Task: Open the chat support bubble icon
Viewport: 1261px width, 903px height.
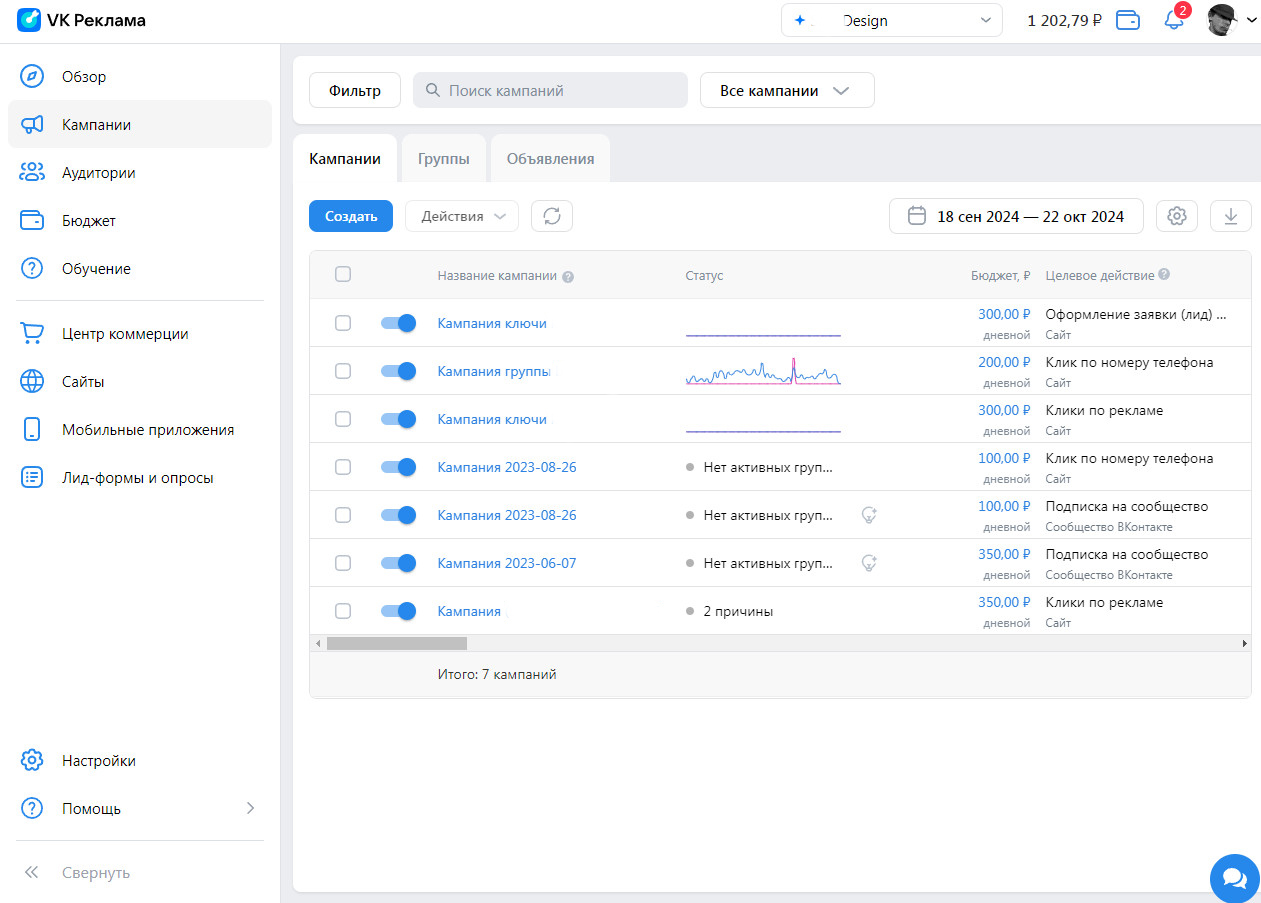Action: [x=1234, y=878]
